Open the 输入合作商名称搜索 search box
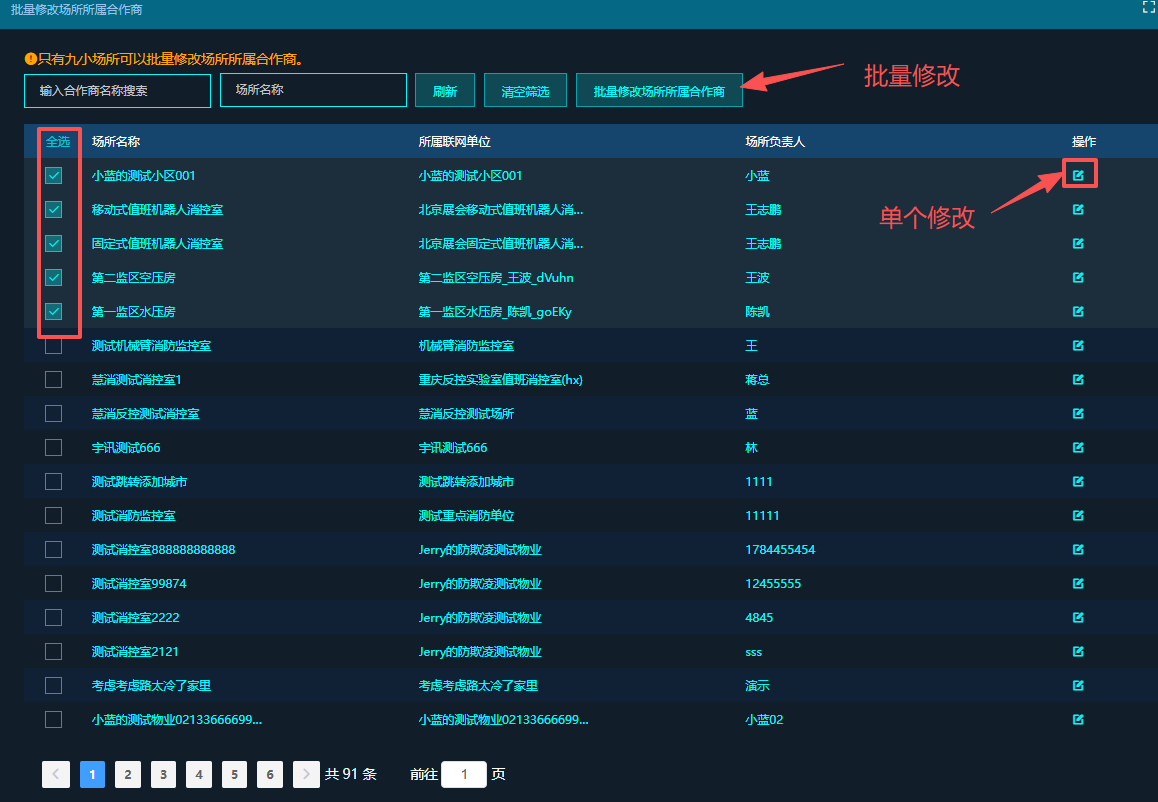The image size is (1158, 802). point(117,90)
